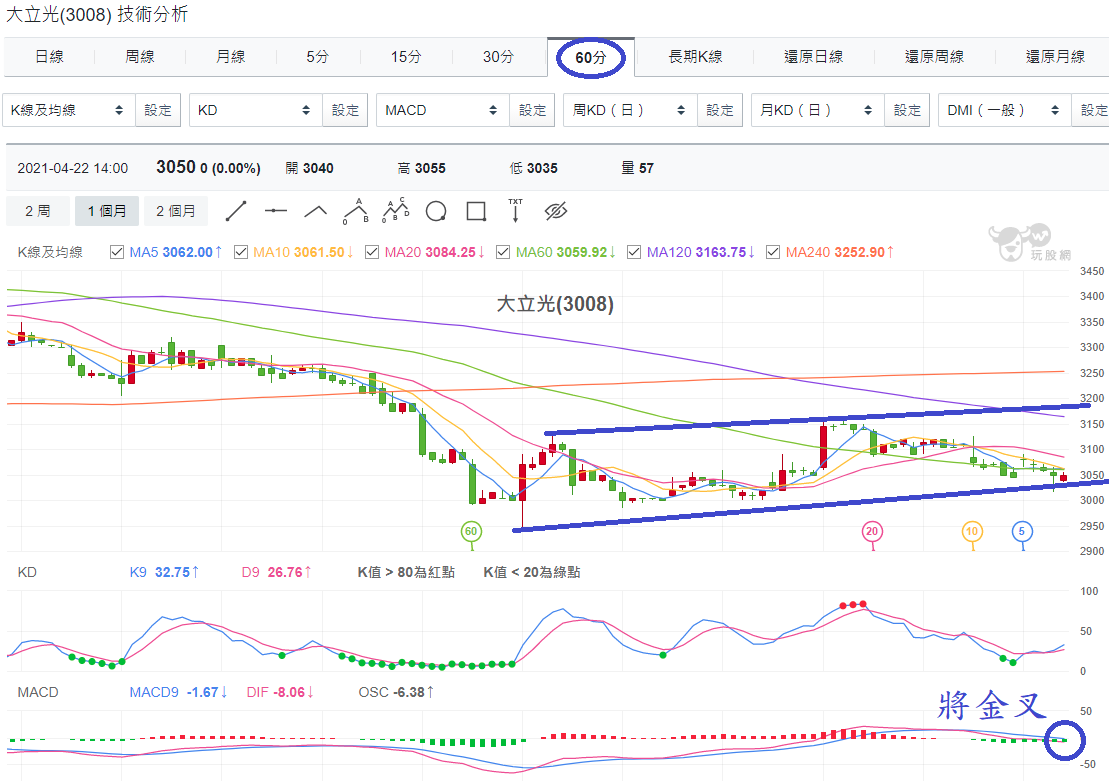Click 設定 next to MACD dropdown
Screen dimensions: 1109x781
pyautogui.click(x=533, y=110)
